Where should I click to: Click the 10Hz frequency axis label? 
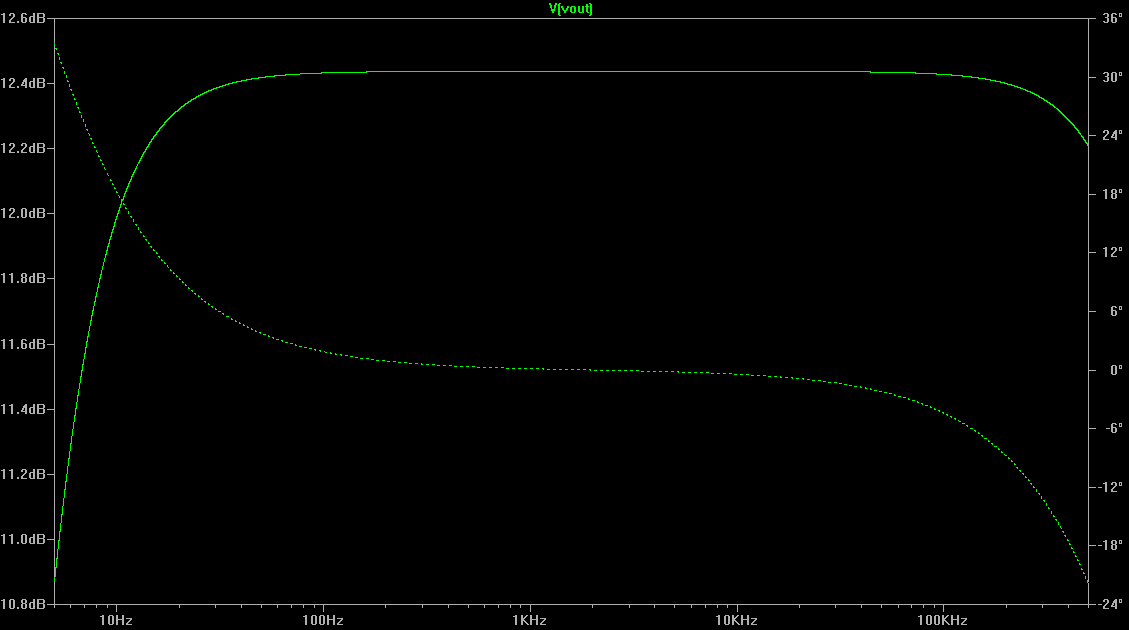pyautogui.click(x=116, y=621)
